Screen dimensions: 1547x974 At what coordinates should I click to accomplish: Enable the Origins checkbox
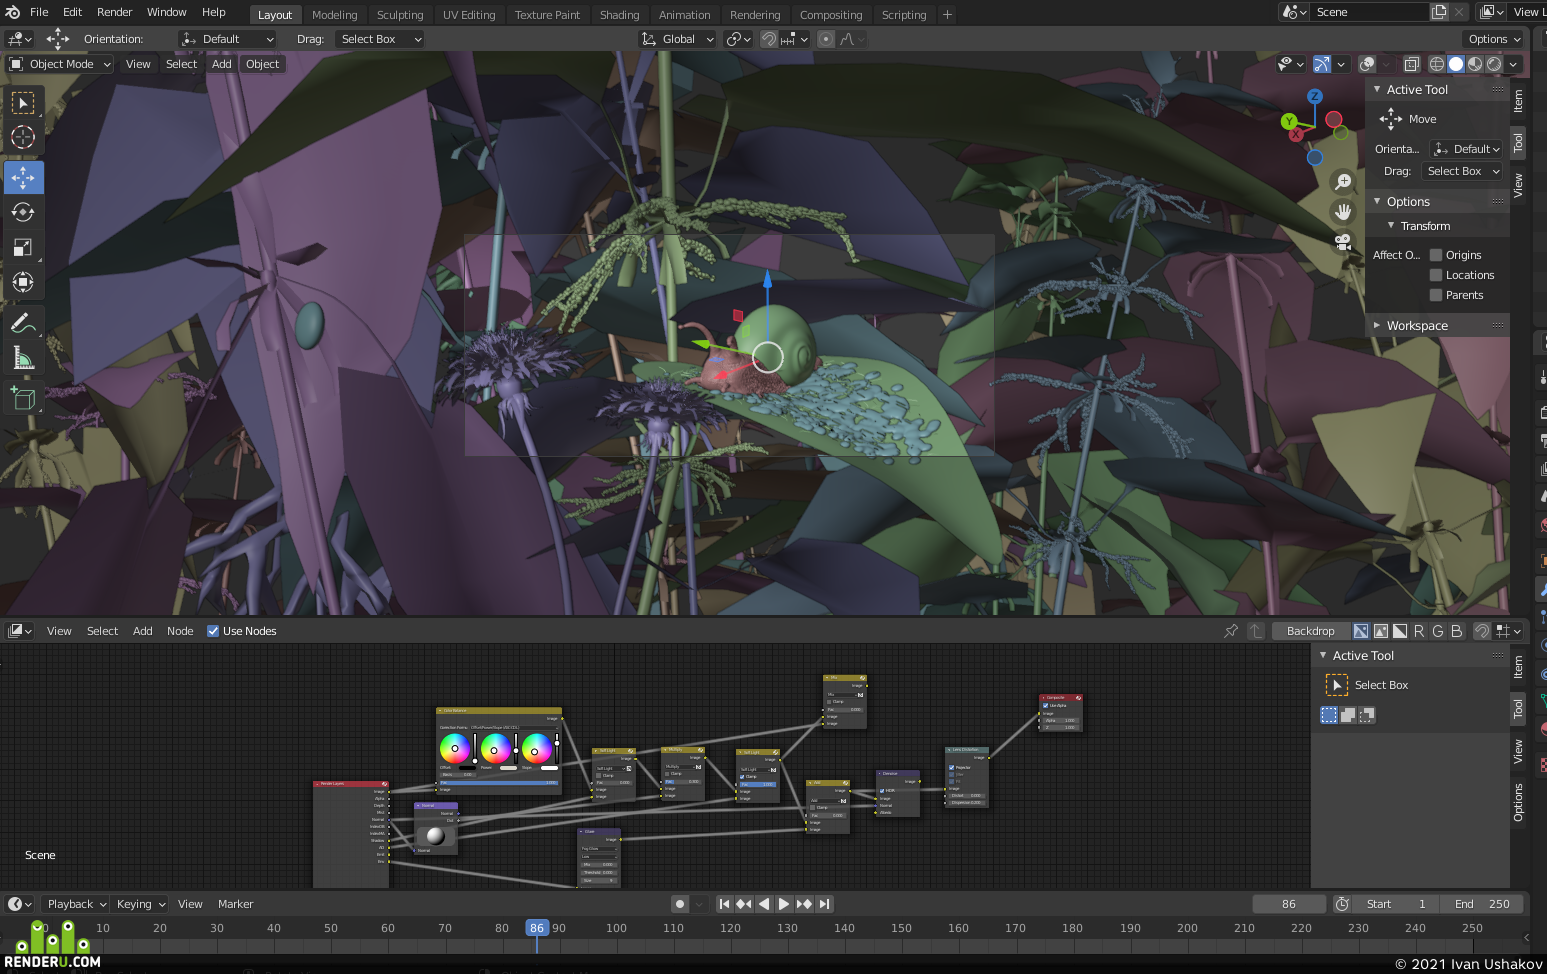pos(1436,255)
